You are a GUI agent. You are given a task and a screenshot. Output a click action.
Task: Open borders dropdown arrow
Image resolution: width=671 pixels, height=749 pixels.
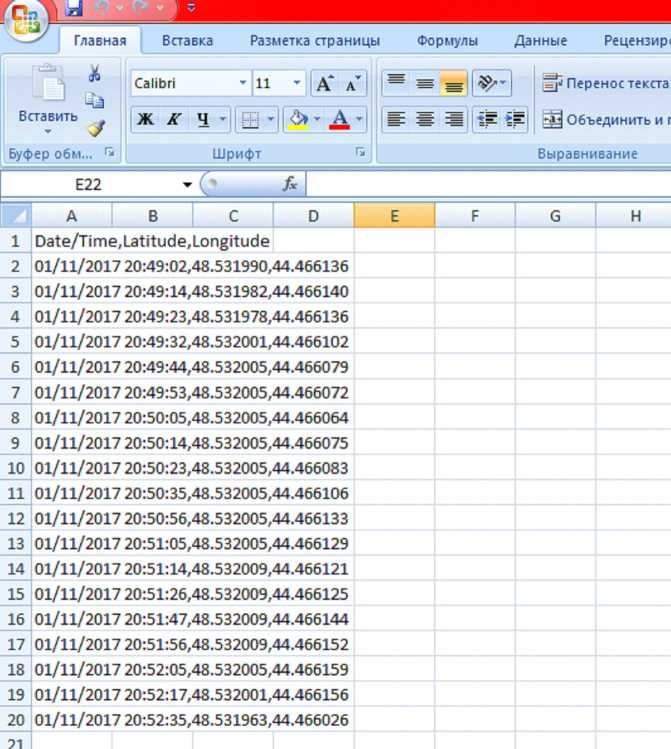tap(271, 119)
